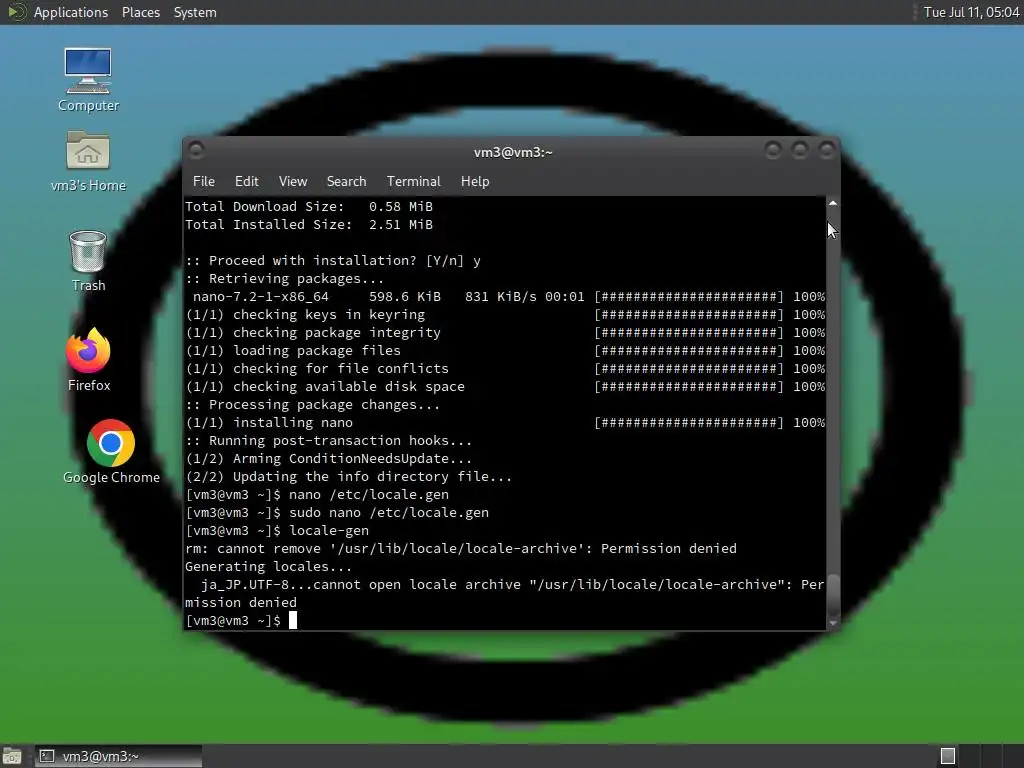Maximize the terminal window
The height and width of the screenshot is (768, 1024).
point(799,151)
